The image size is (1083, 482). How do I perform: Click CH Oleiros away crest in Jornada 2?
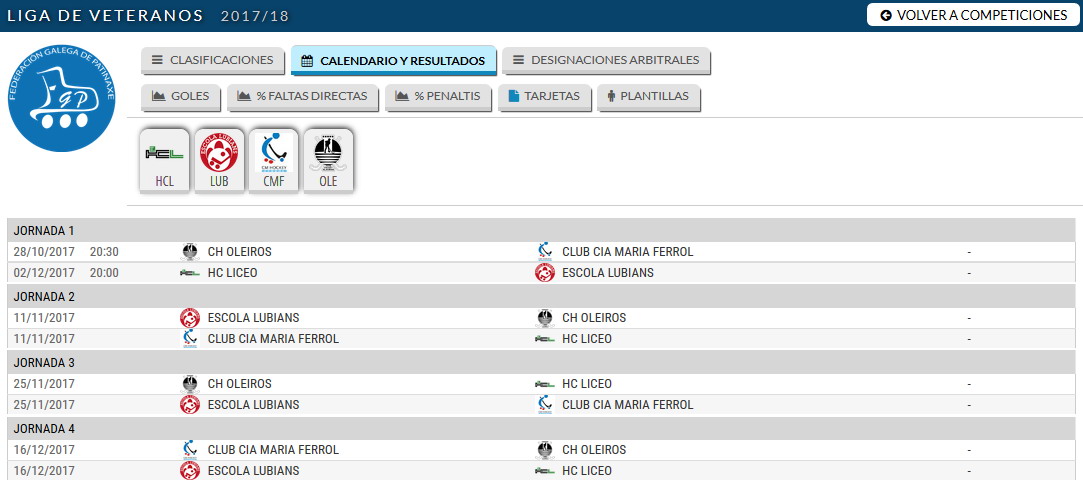[x=545, y=318]
